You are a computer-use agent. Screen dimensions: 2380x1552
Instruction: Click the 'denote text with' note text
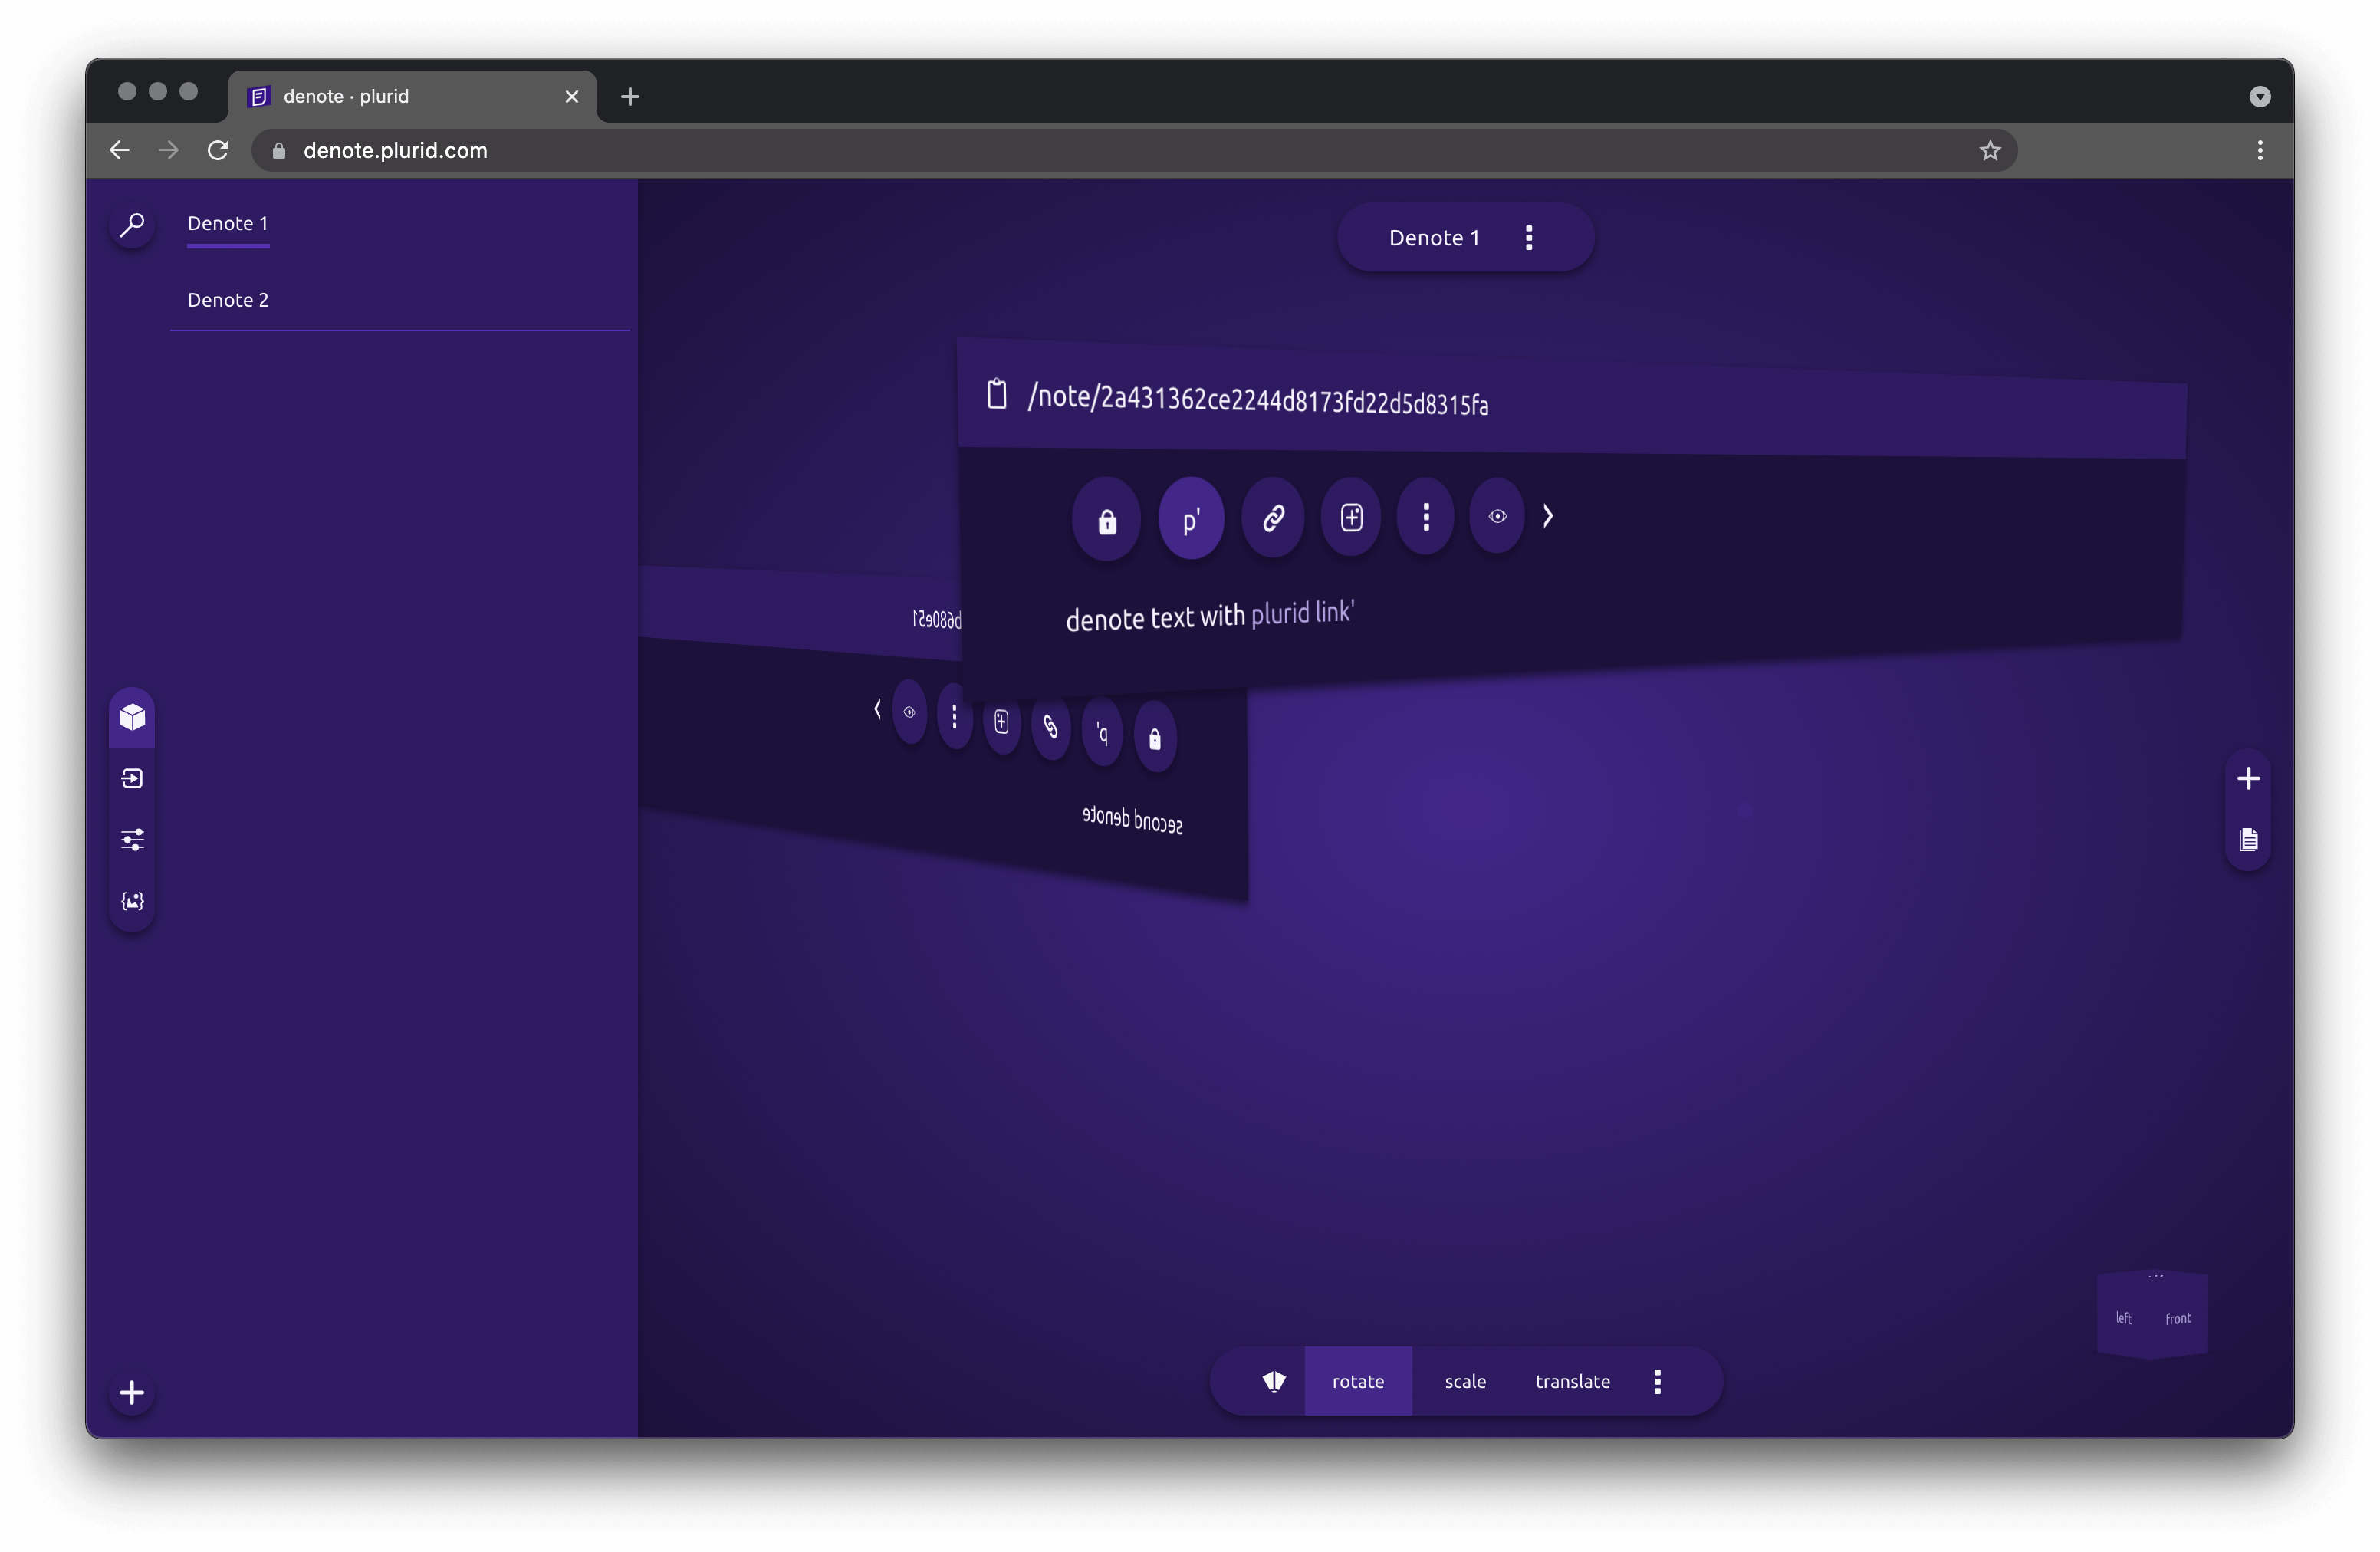(1155, 618)
